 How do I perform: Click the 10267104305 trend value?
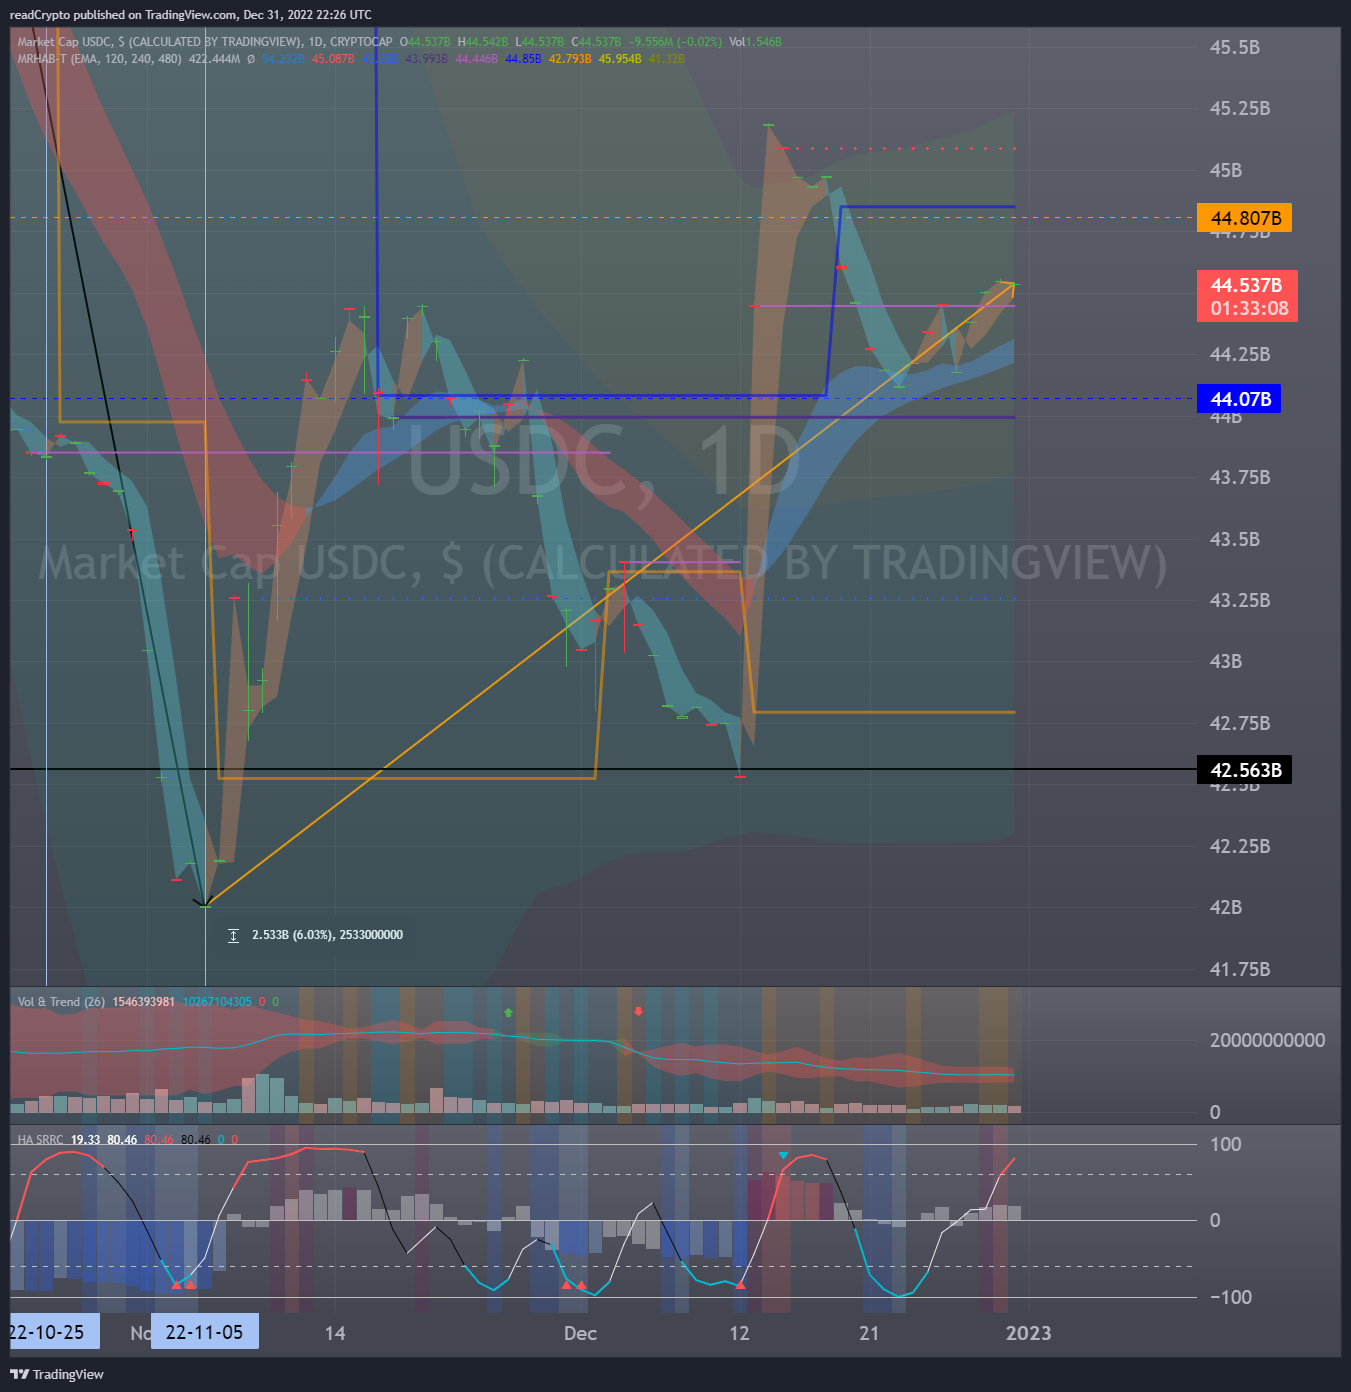(x=217, y=1002)
